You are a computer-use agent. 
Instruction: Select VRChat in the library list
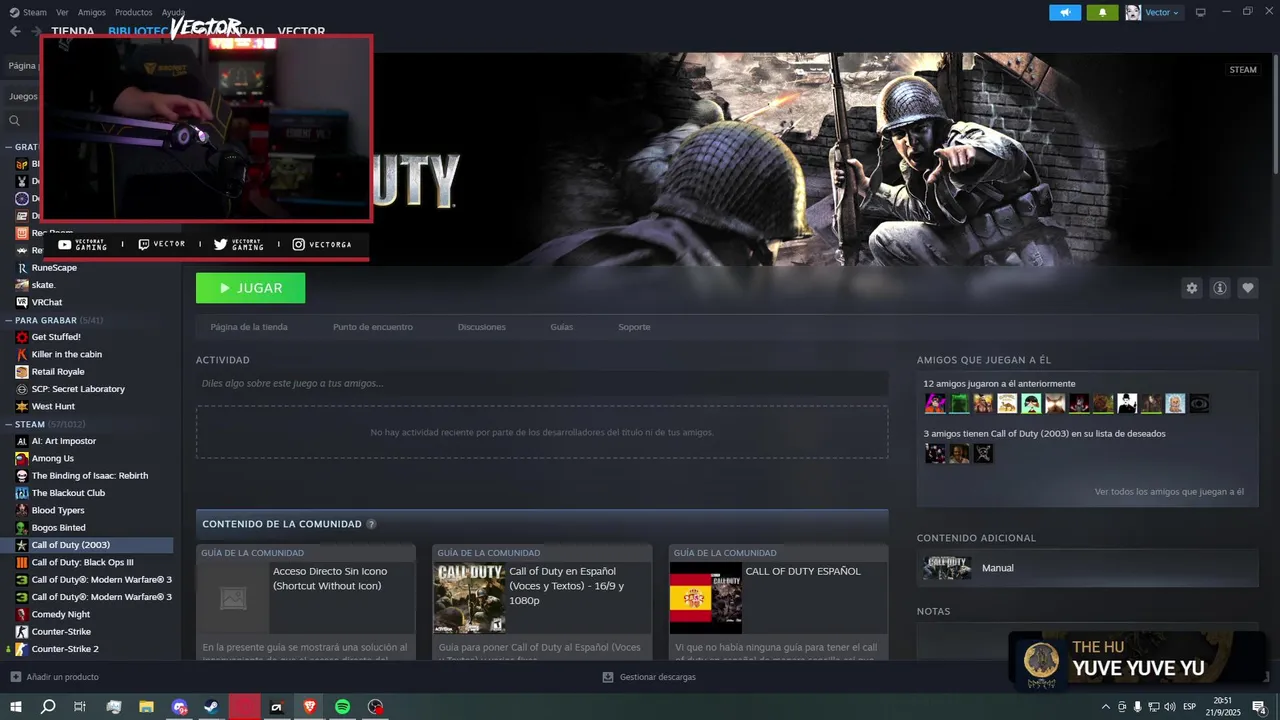[x=47, y=302]
